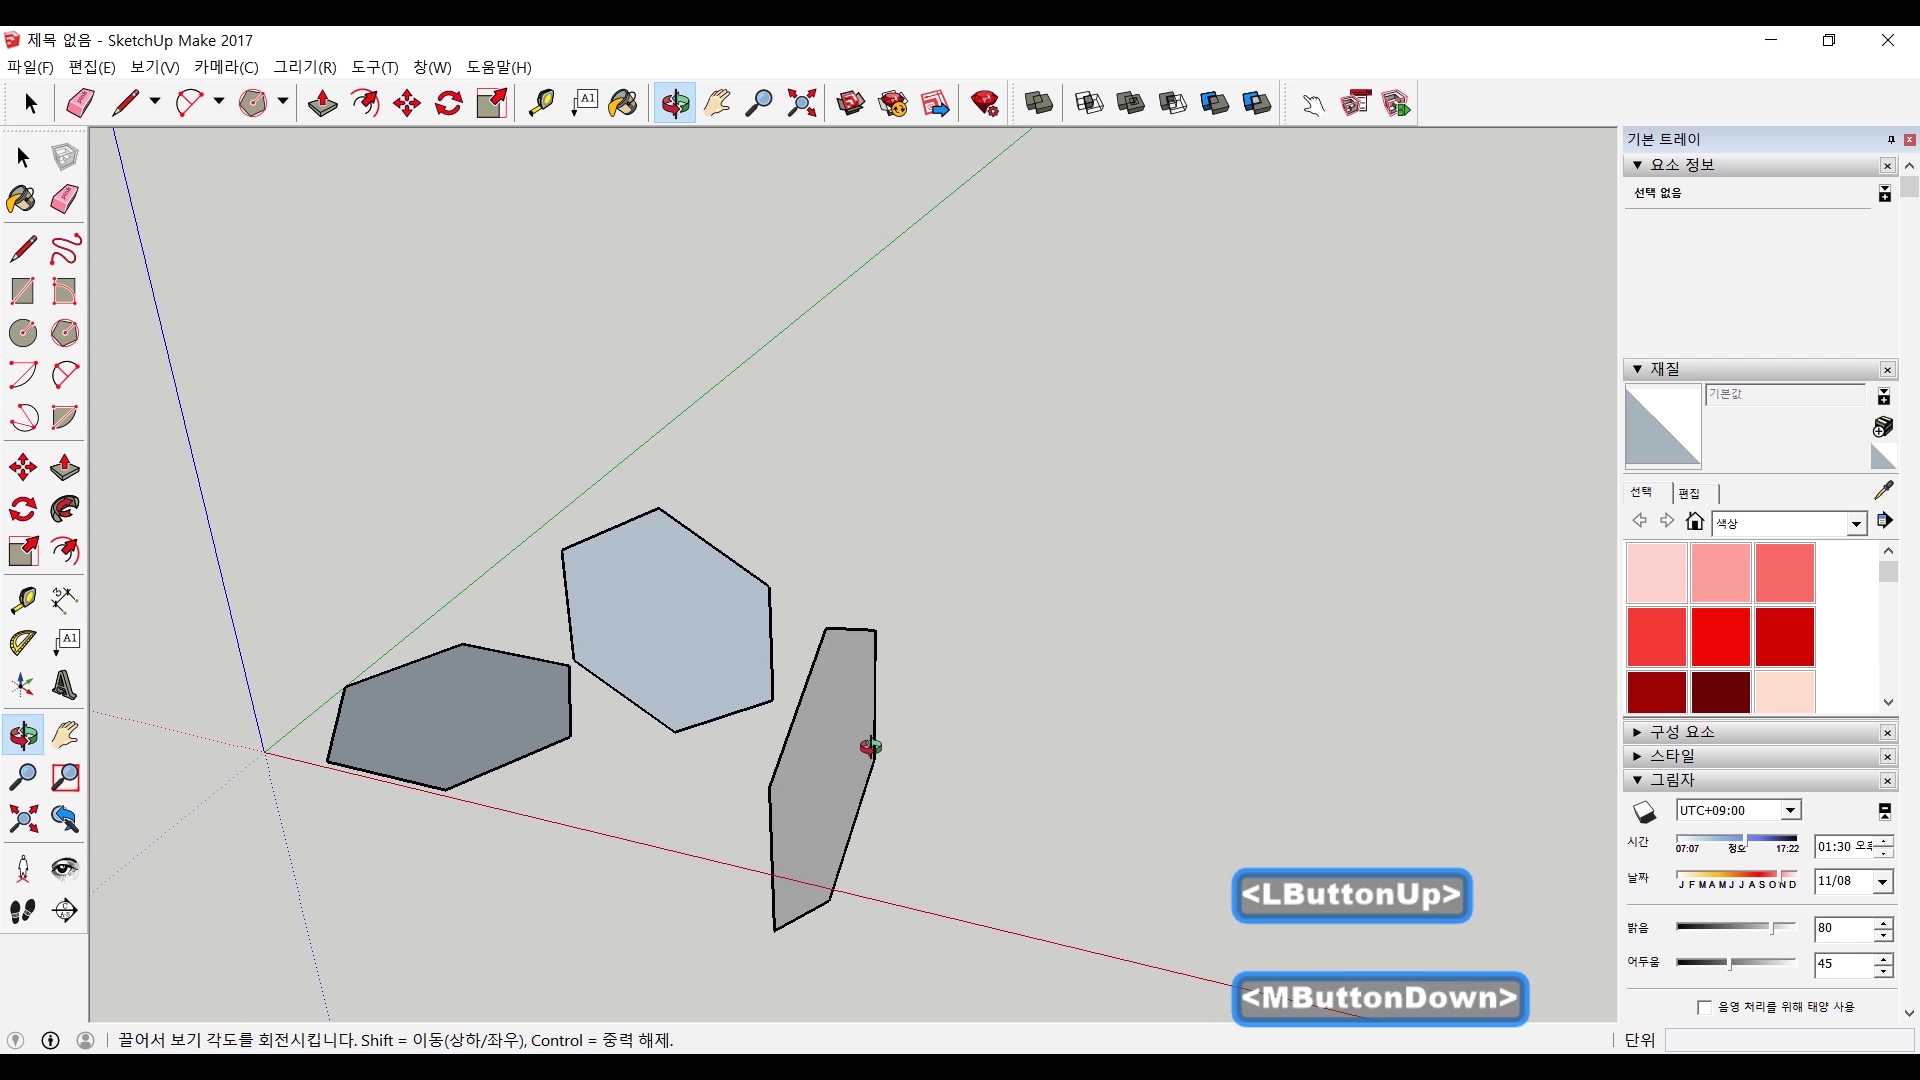This screenshot has width=1920, height=1080.
Task: Open the UTC+09:00 timezone dropdown
Action: (1790, 811)
